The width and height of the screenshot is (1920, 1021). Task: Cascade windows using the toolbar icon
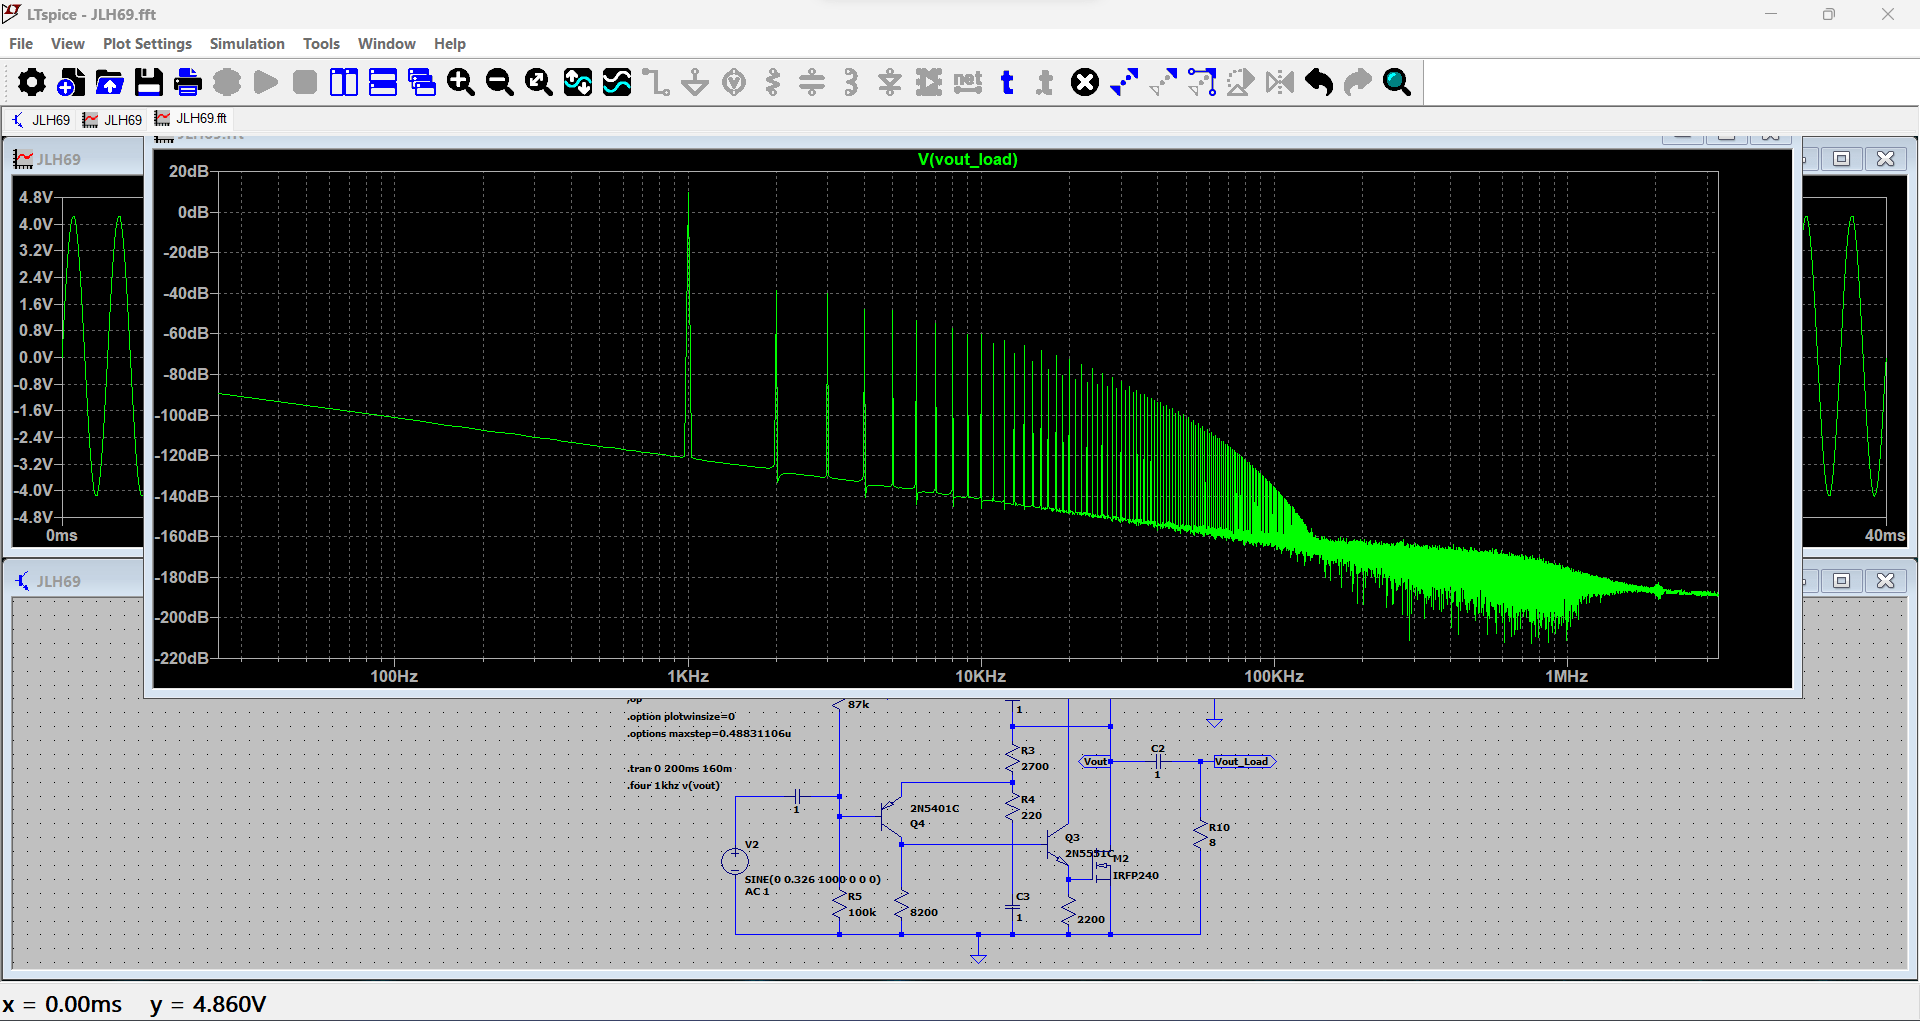tap(422, 82)
